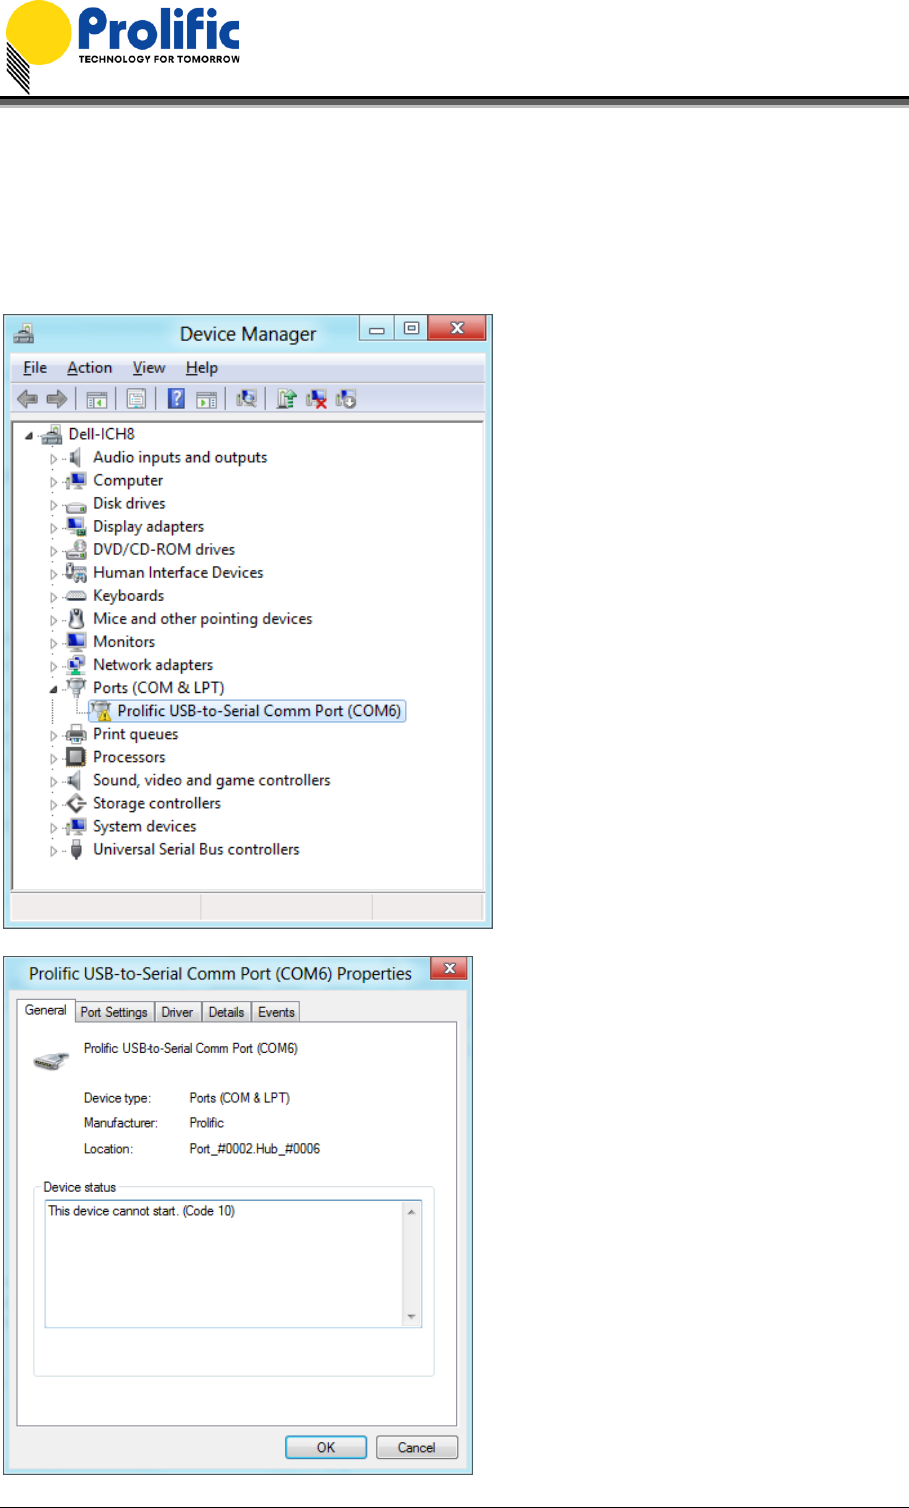
Task: Expand the Sound, video and game controllers node
Action: [54, 782]
